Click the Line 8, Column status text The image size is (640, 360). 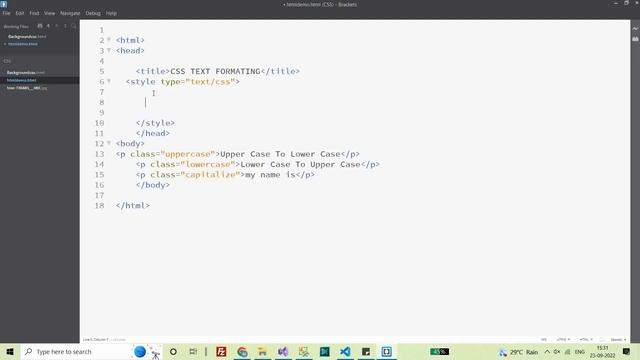[96, 340]
